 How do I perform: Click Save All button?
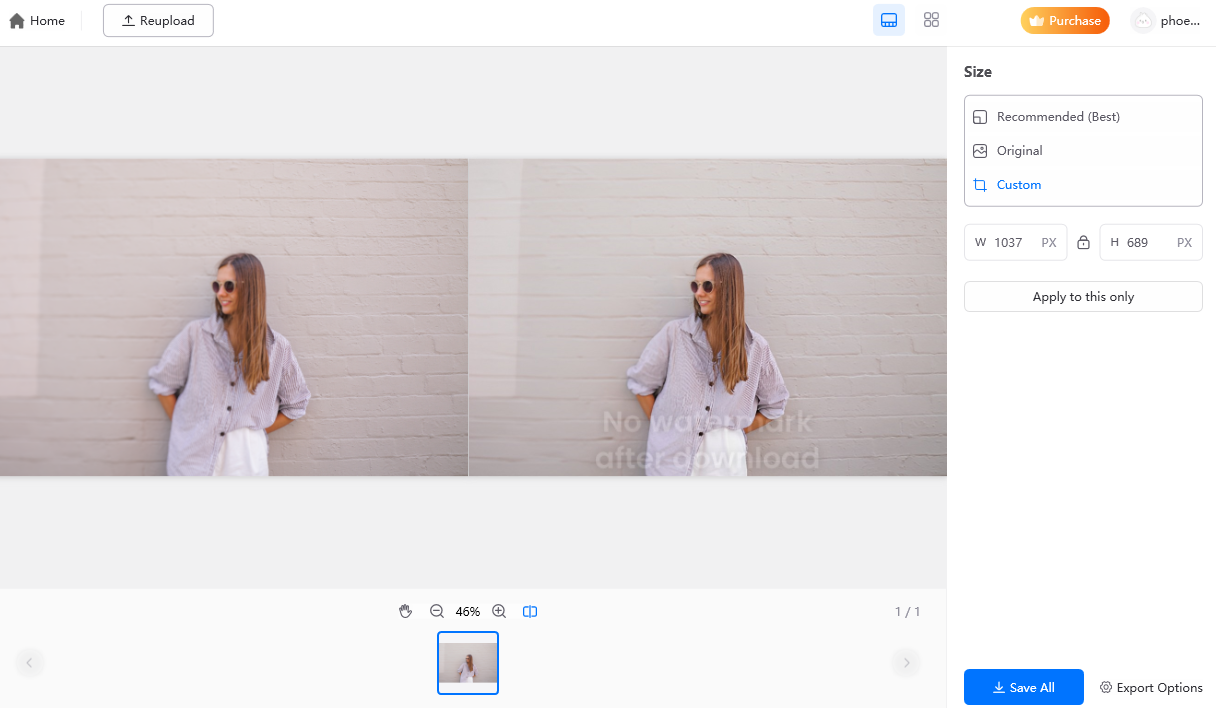1023,687
